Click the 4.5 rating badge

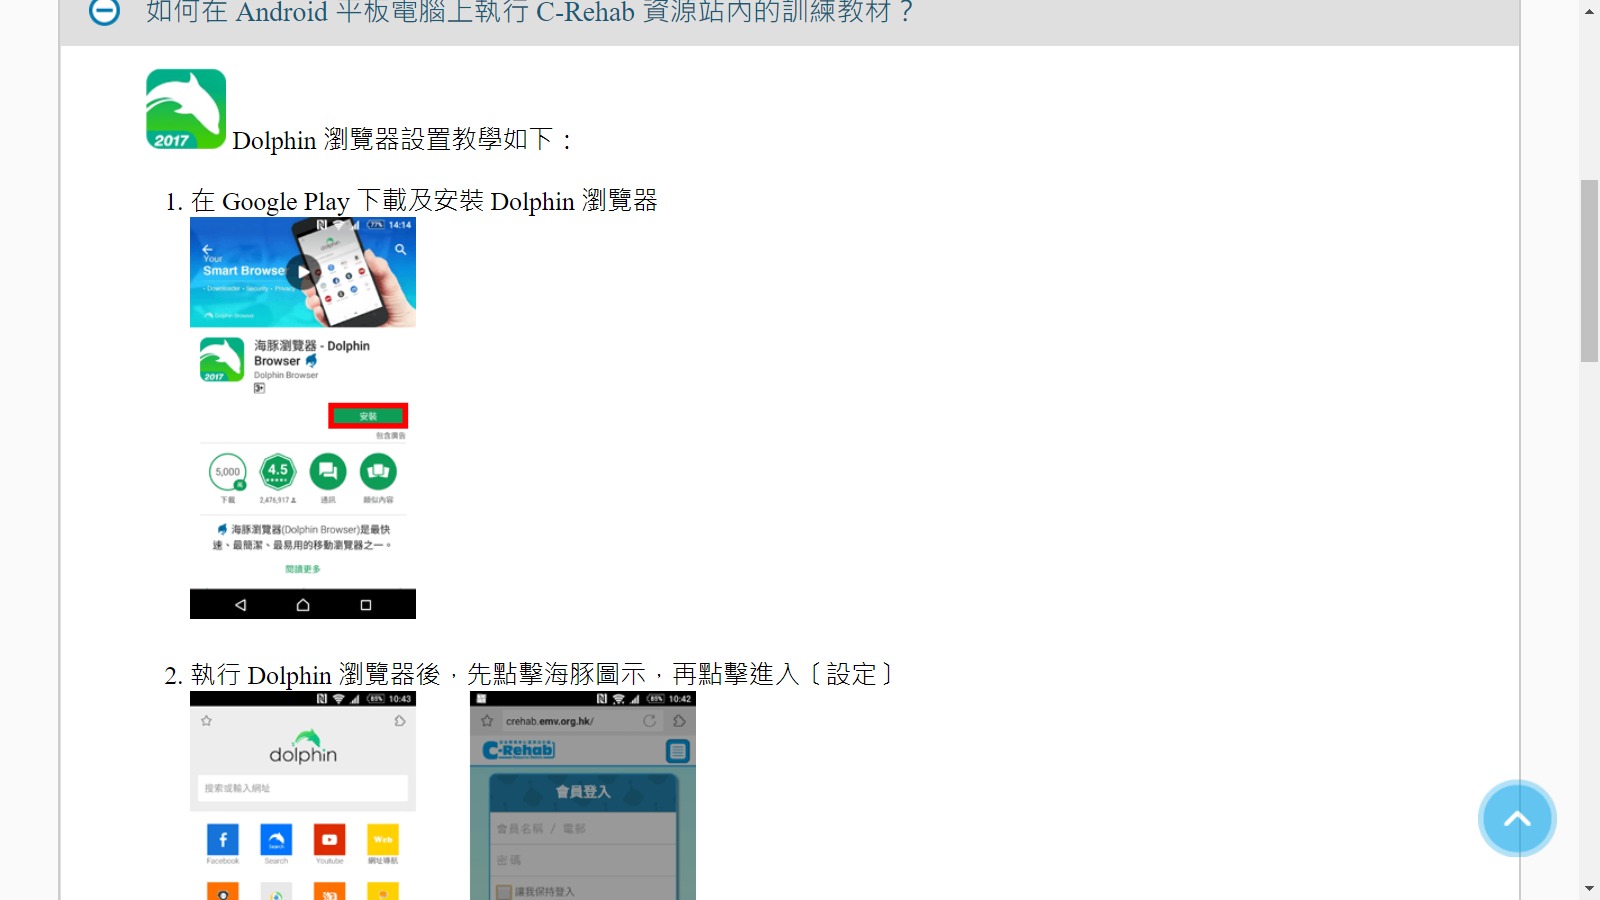point(277,471)
